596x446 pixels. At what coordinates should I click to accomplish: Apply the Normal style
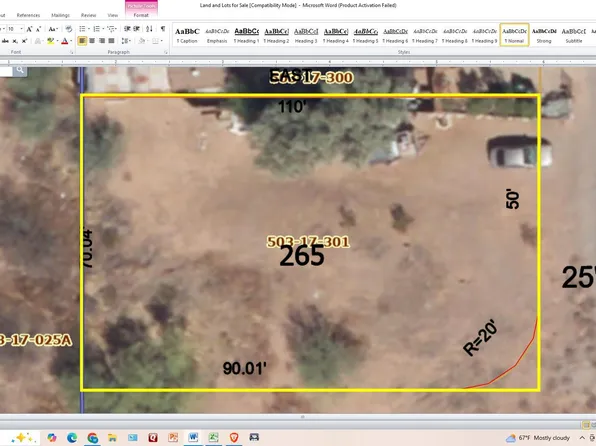[x=514, y=35]
